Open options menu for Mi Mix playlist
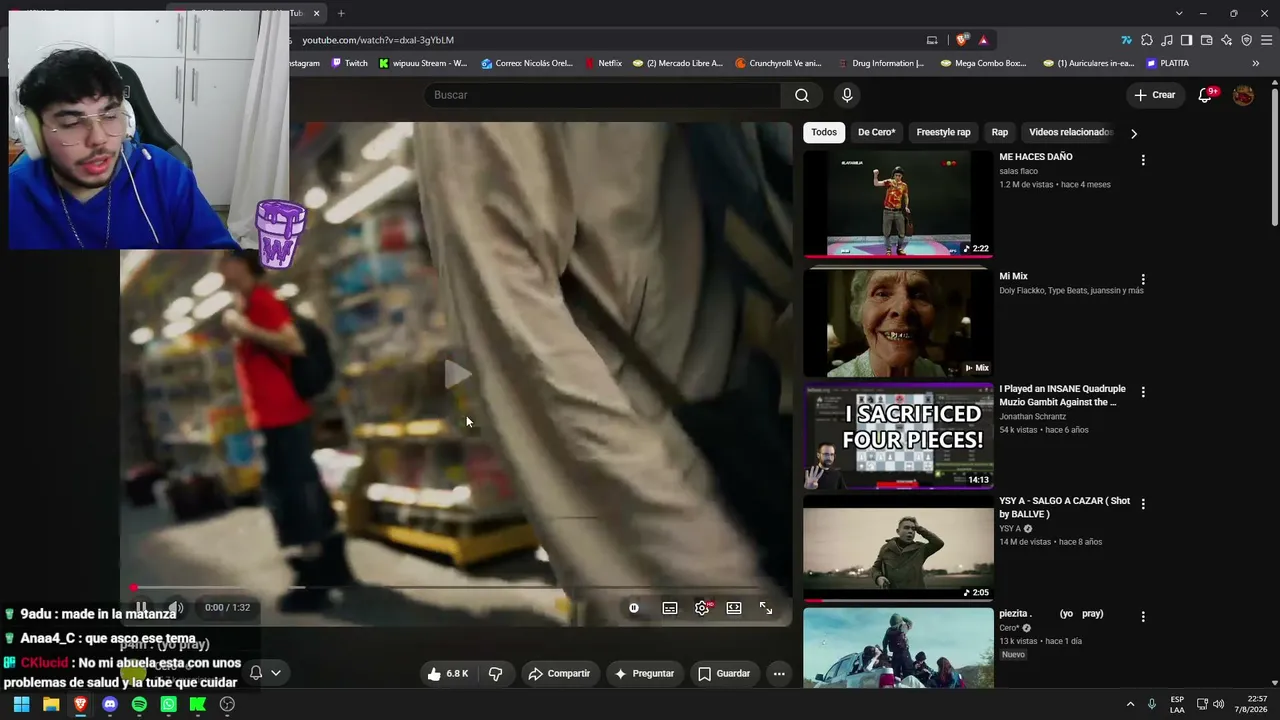The height and width of the screenshot is (720, 1280). point(1143,280)
